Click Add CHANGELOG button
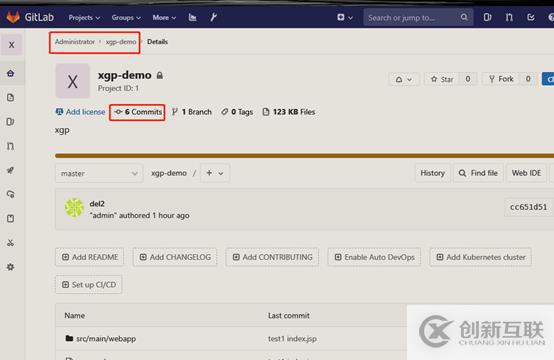 (175, 257)
